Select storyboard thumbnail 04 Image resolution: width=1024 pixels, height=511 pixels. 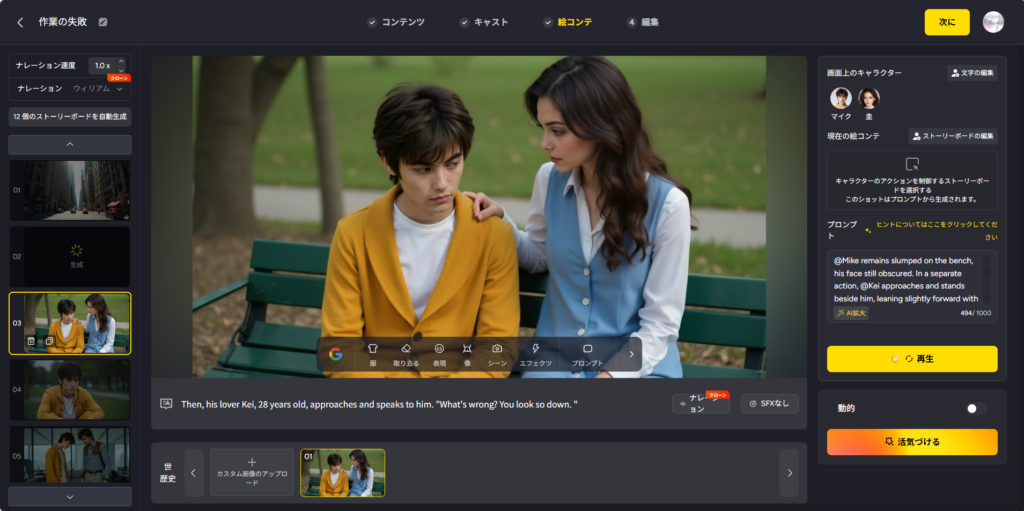[x=70, y=390]
